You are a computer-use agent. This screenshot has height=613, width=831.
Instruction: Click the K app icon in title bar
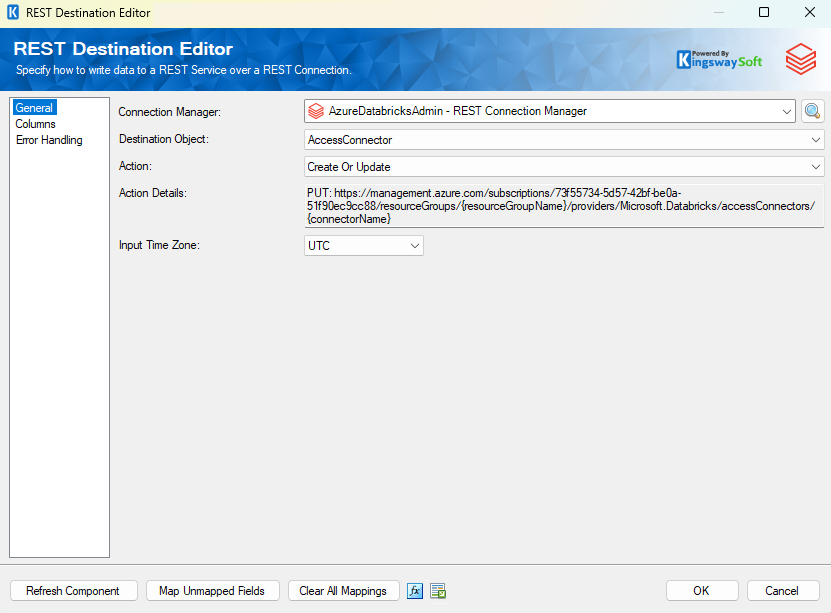[x=13, y=12]
